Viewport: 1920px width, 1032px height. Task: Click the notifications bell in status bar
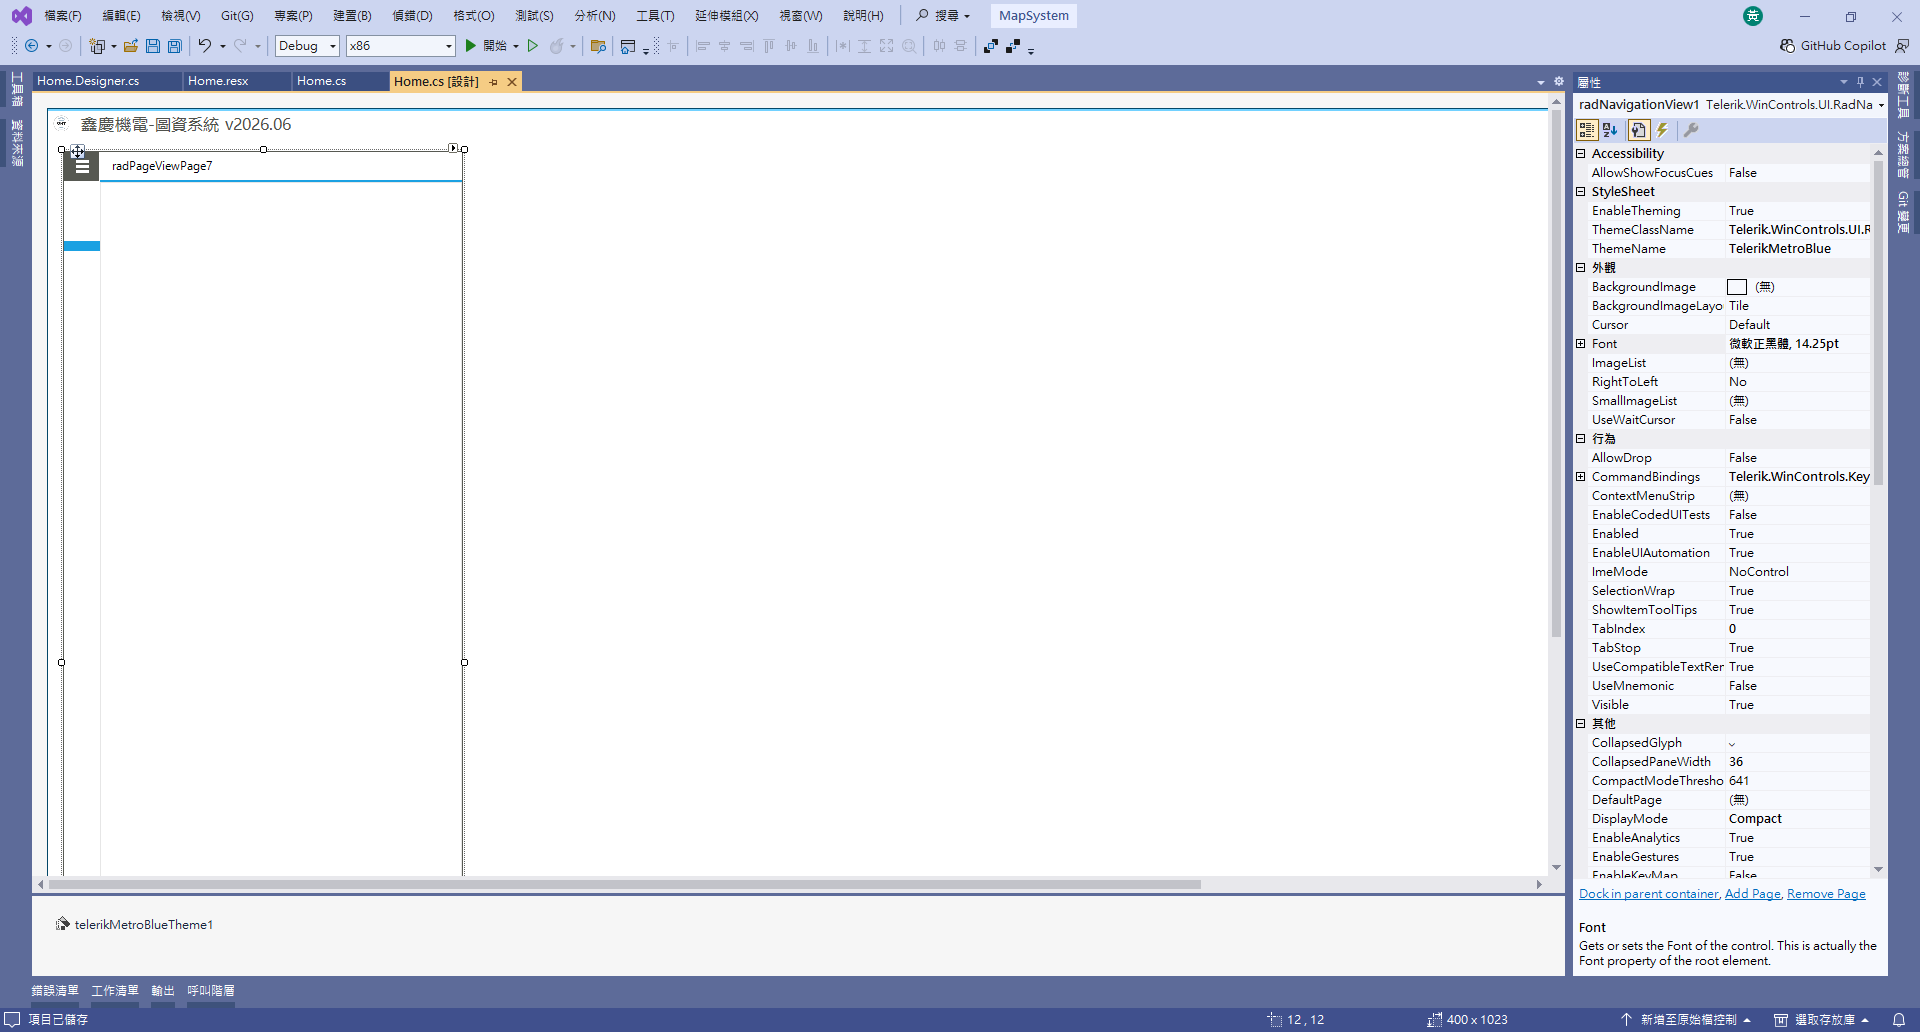(1898, 1020)
